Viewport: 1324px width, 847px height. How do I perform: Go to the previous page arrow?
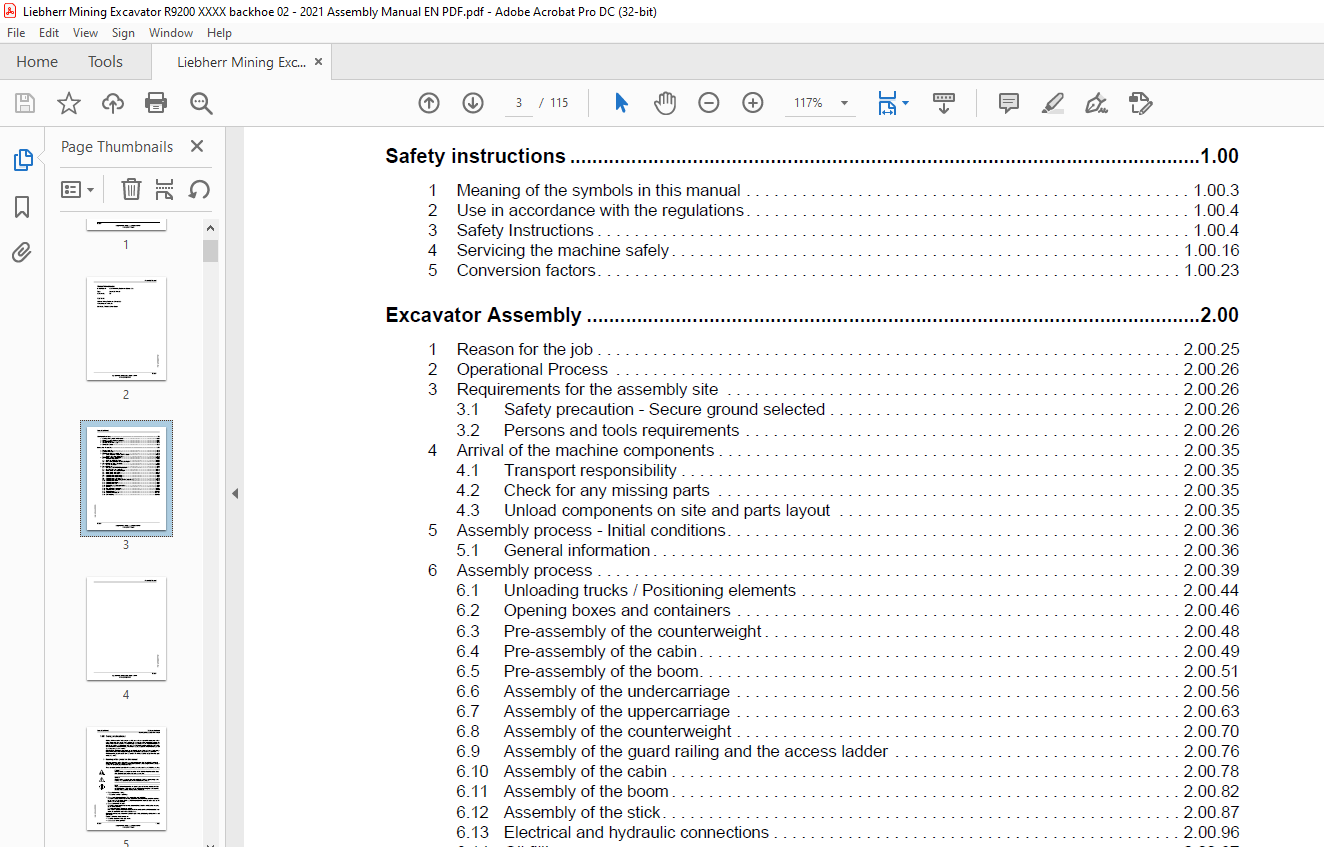(429, 103)
